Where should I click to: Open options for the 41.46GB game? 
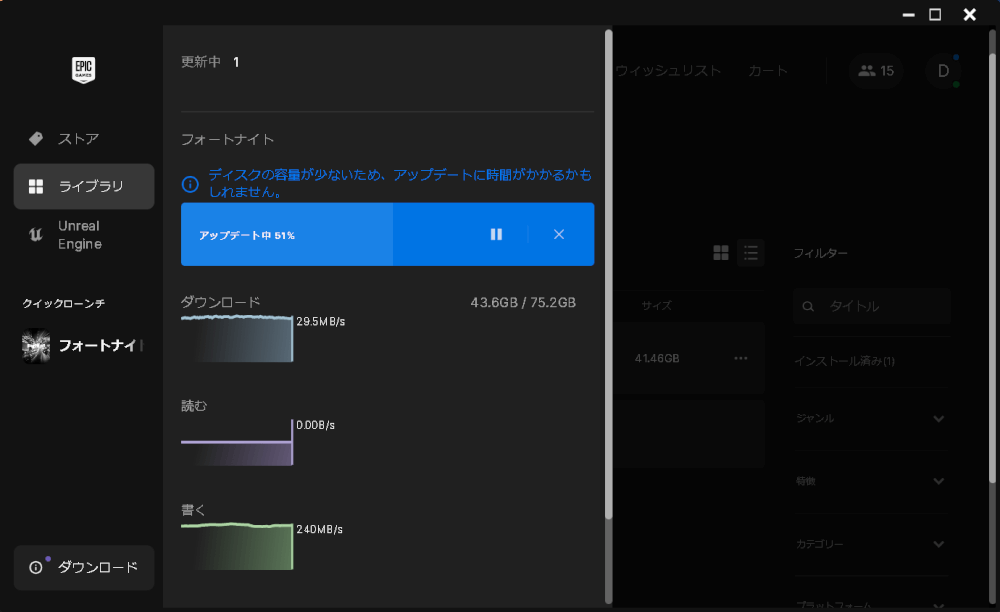pos(740,358)
